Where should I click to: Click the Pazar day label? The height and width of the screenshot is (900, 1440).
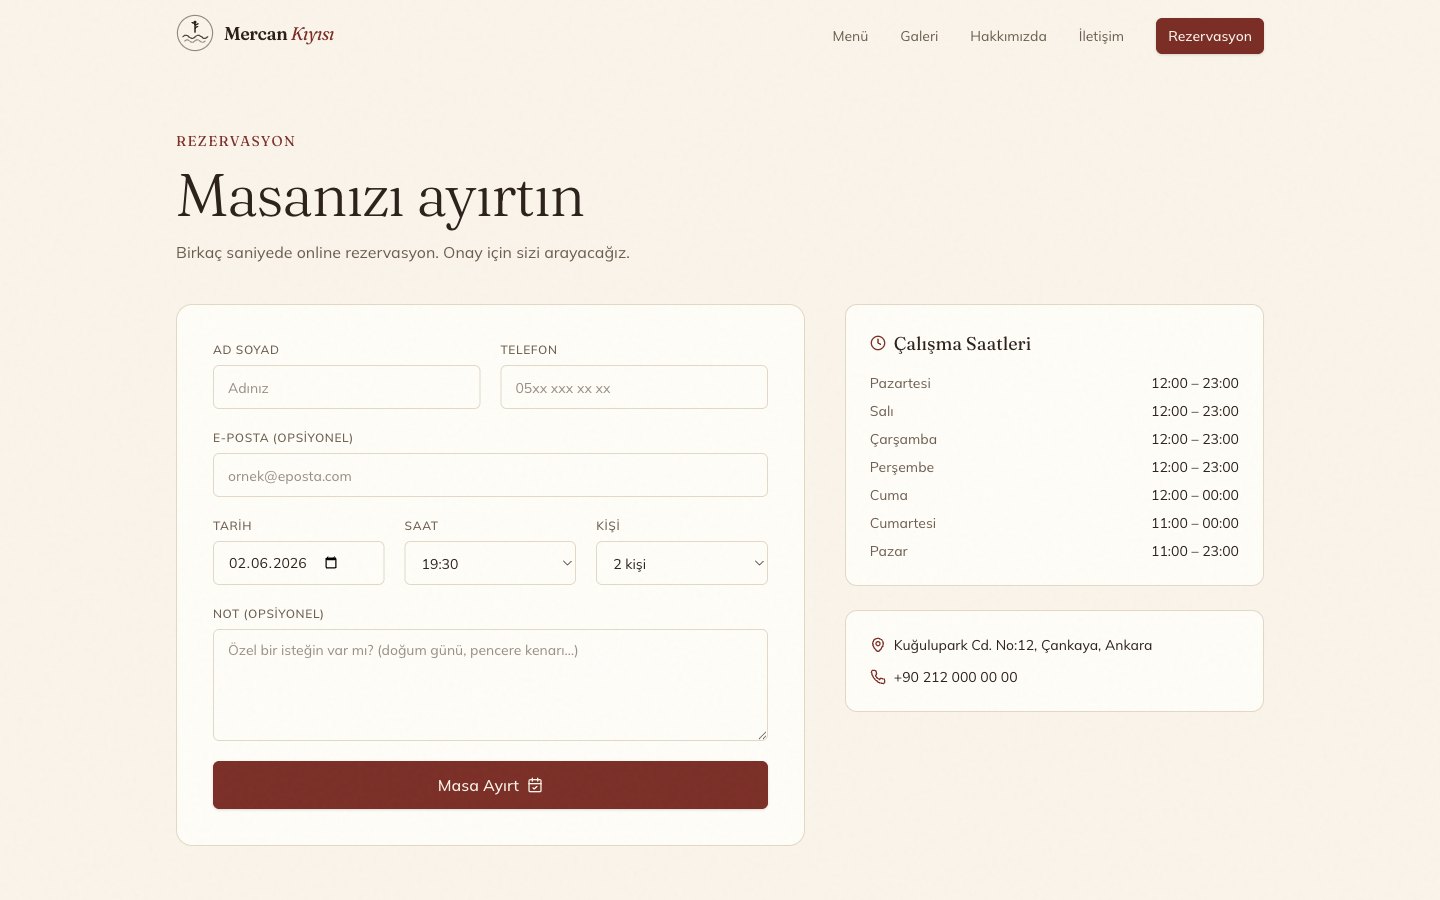click(x=889, y=551)
